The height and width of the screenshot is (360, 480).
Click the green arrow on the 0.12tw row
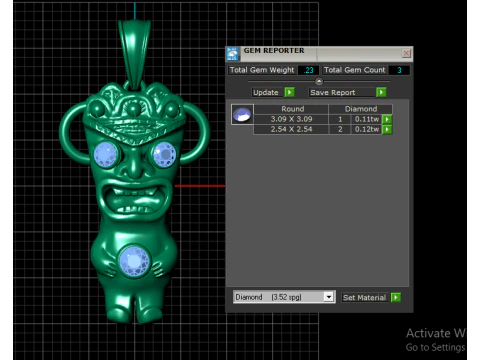click(387, 129)
